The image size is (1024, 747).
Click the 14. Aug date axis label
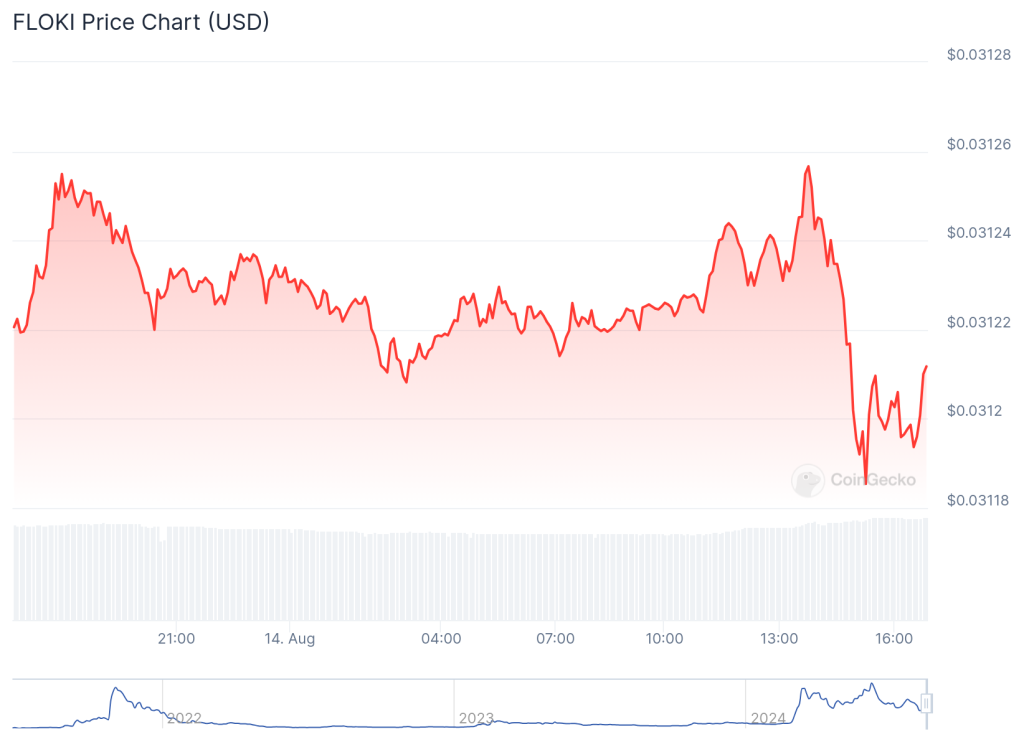290,639
